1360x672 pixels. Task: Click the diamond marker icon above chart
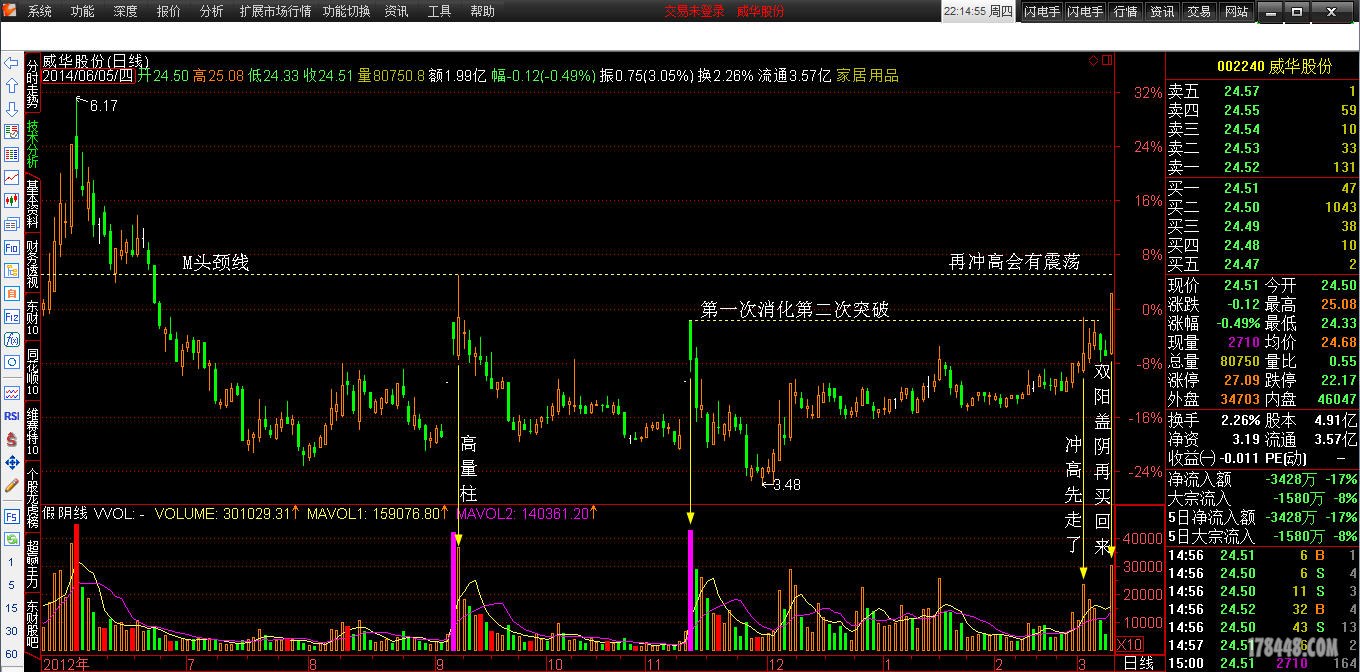click(x=1094, y=61)
